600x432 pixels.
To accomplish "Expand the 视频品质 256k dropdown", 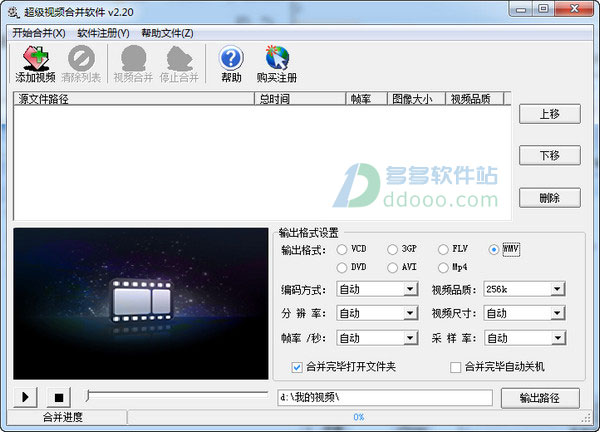I will pyautogui.click(x=558, y=289).
